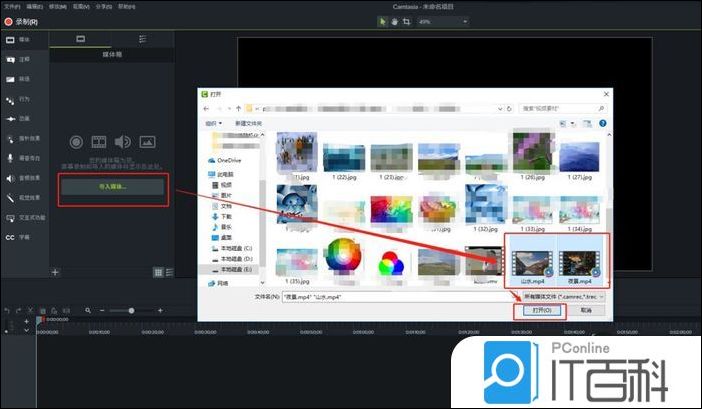This screenshot has height=409, width=702.
Task: Adjust the timeline zoom slider
Action: pyautogui.click(x=131, y=311)
